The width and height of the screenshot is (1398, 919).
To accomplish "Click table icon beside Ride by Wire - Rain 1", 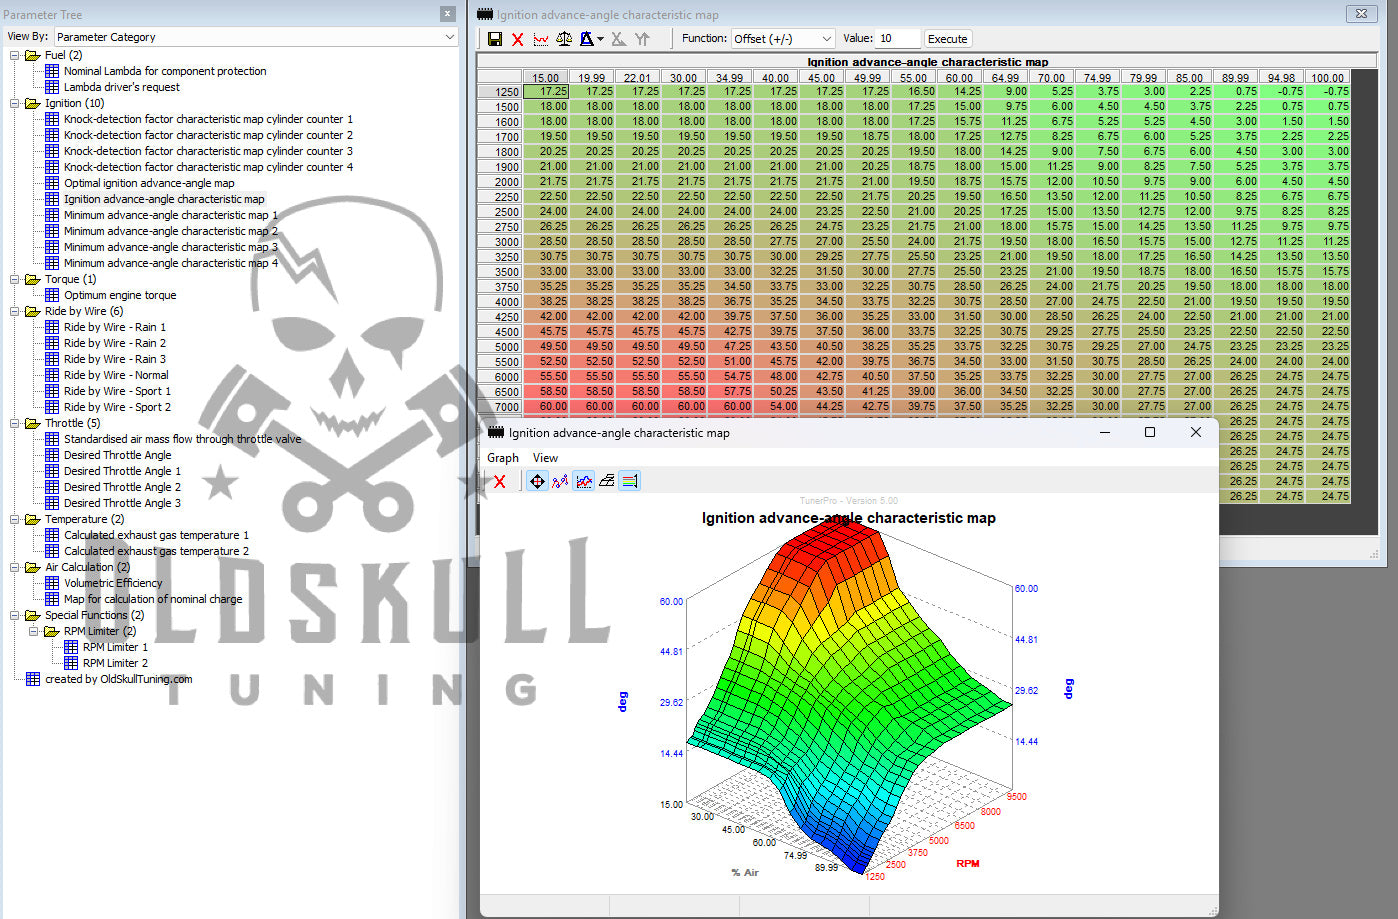I will (x=52, y=327).
